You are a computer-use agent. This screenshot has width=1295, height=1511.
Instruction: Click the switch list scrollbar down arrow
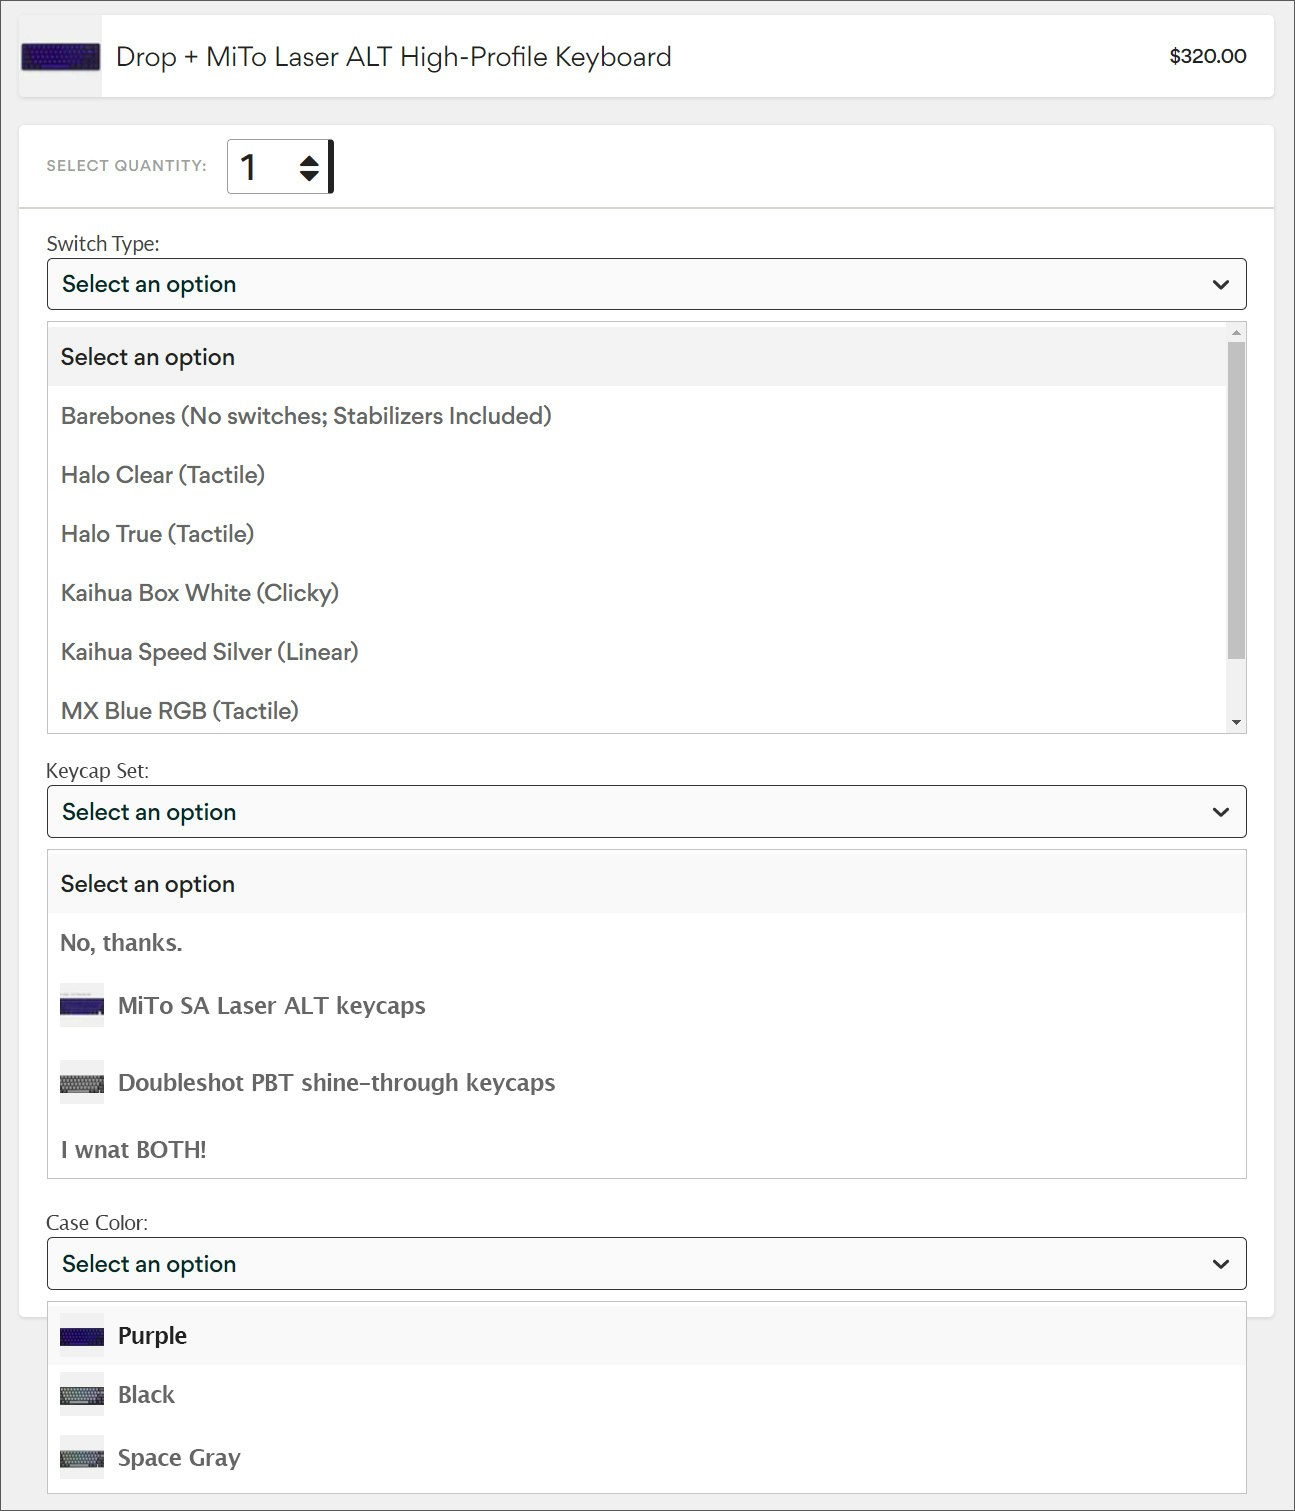click(1236, 723)
